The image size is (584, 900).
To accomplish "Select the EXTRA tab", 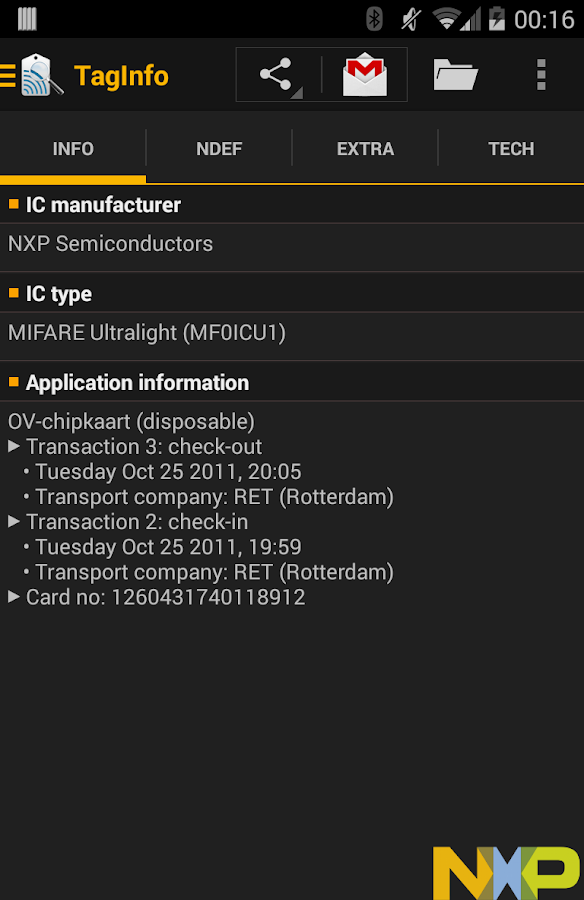I will (365, 148).
